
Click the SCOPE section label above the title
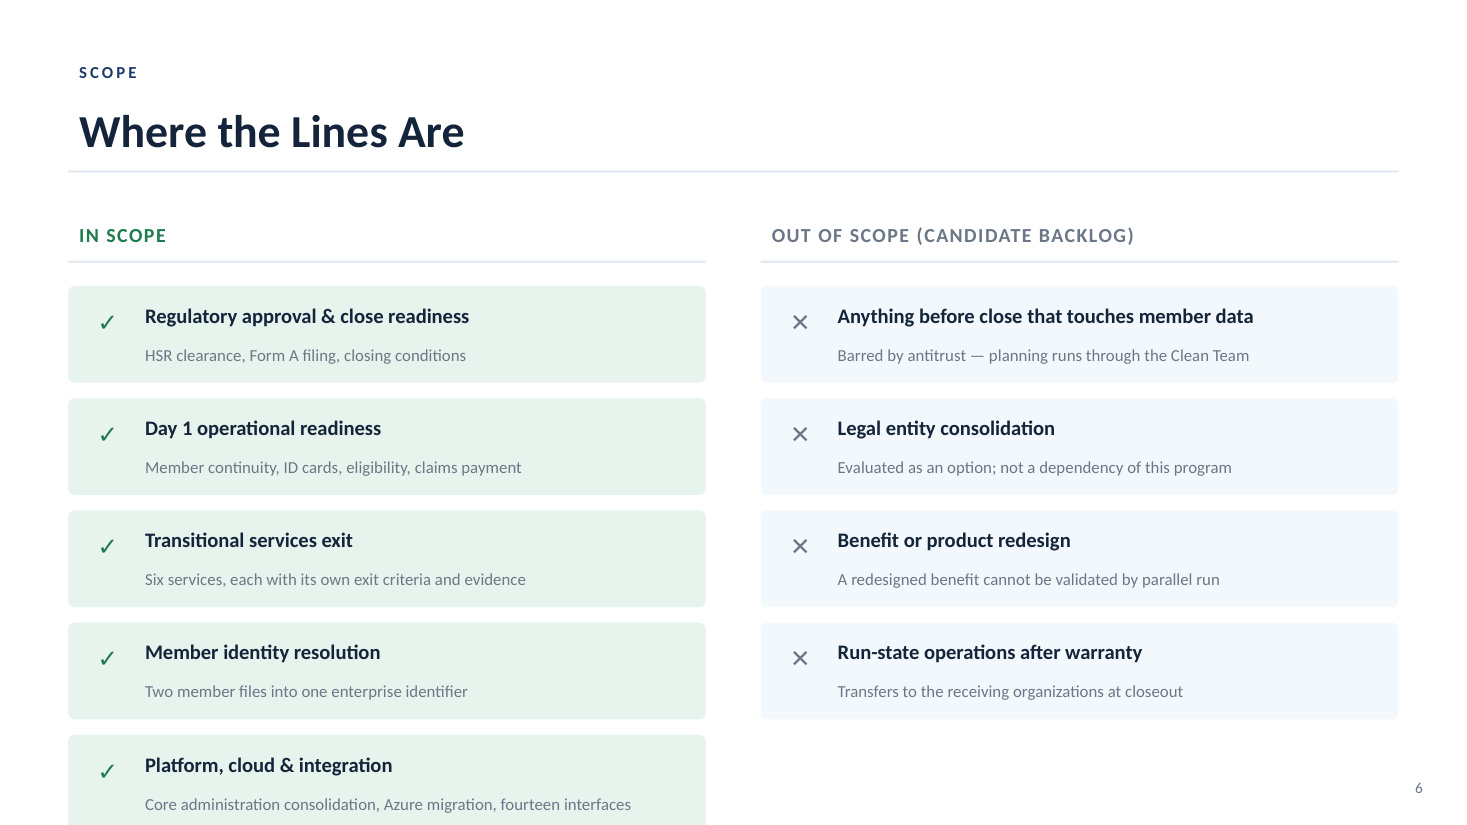(x=108, y=73)
